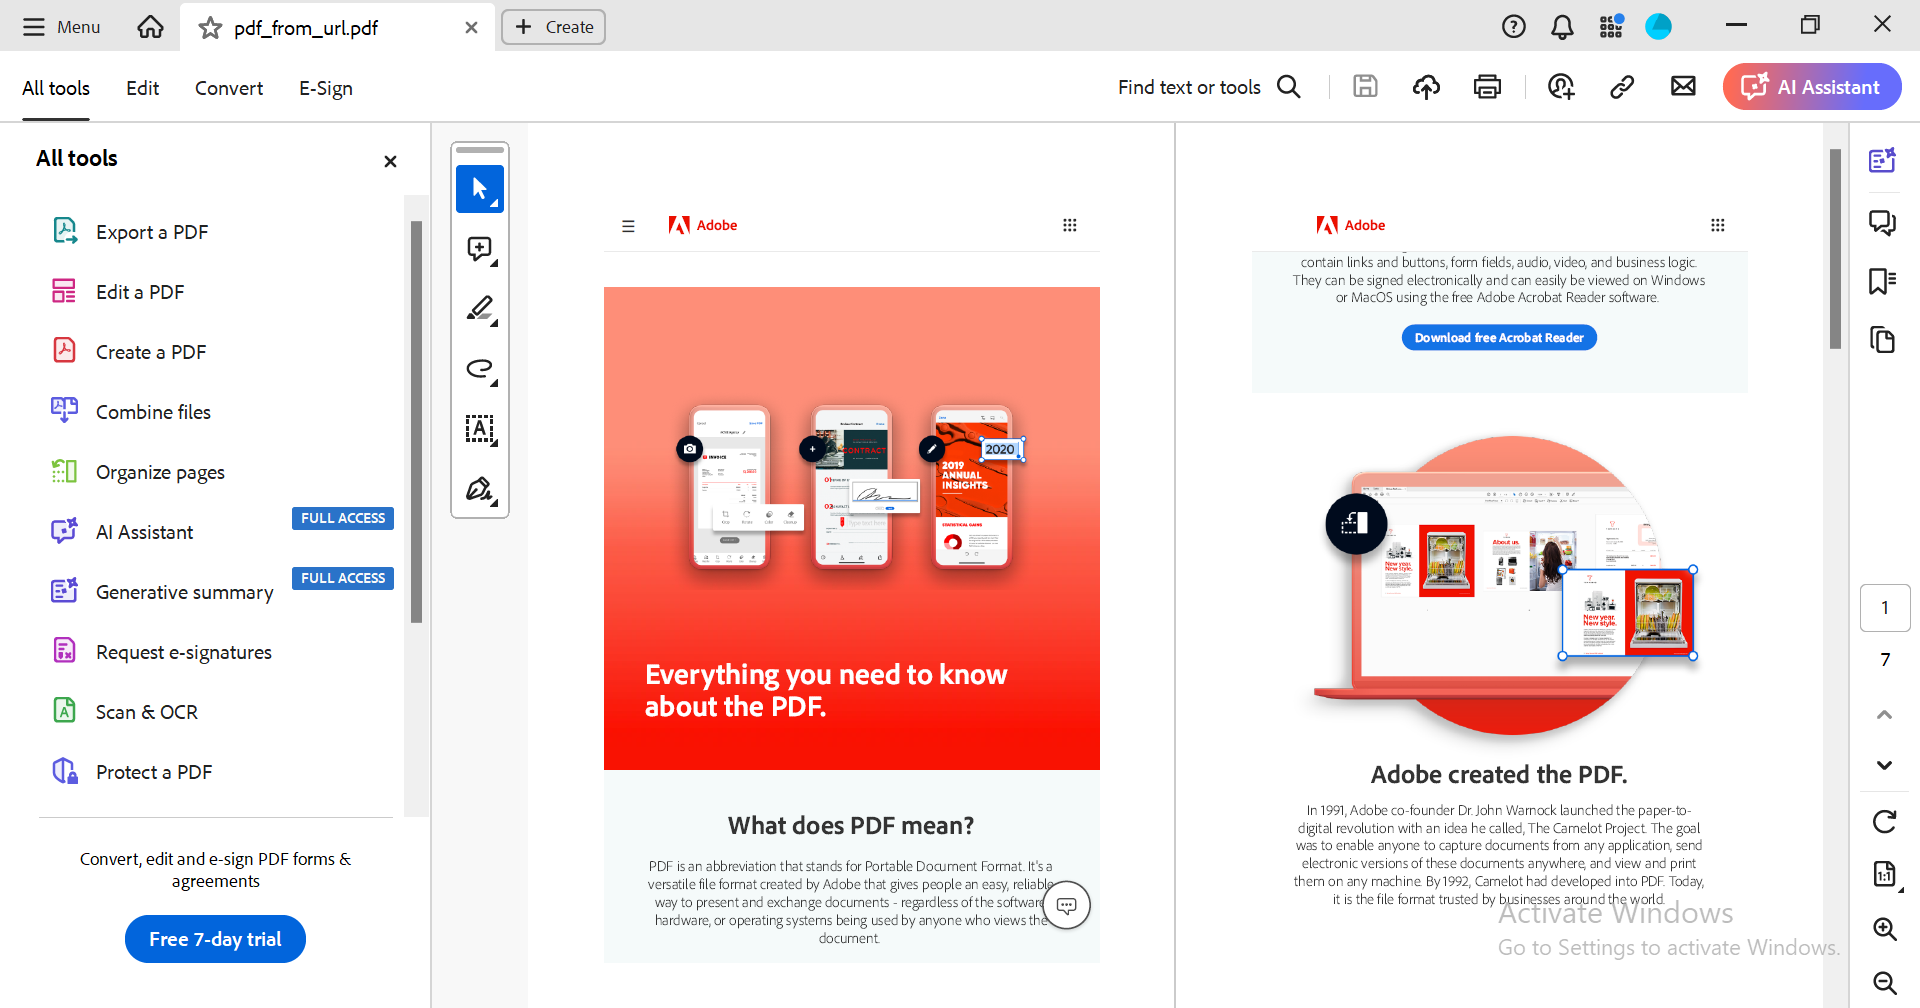Image resolution: width=1920 pixels, height=1008 pixels.
Task: Go to the next page arrow
Action: [x=1885, y=765]
